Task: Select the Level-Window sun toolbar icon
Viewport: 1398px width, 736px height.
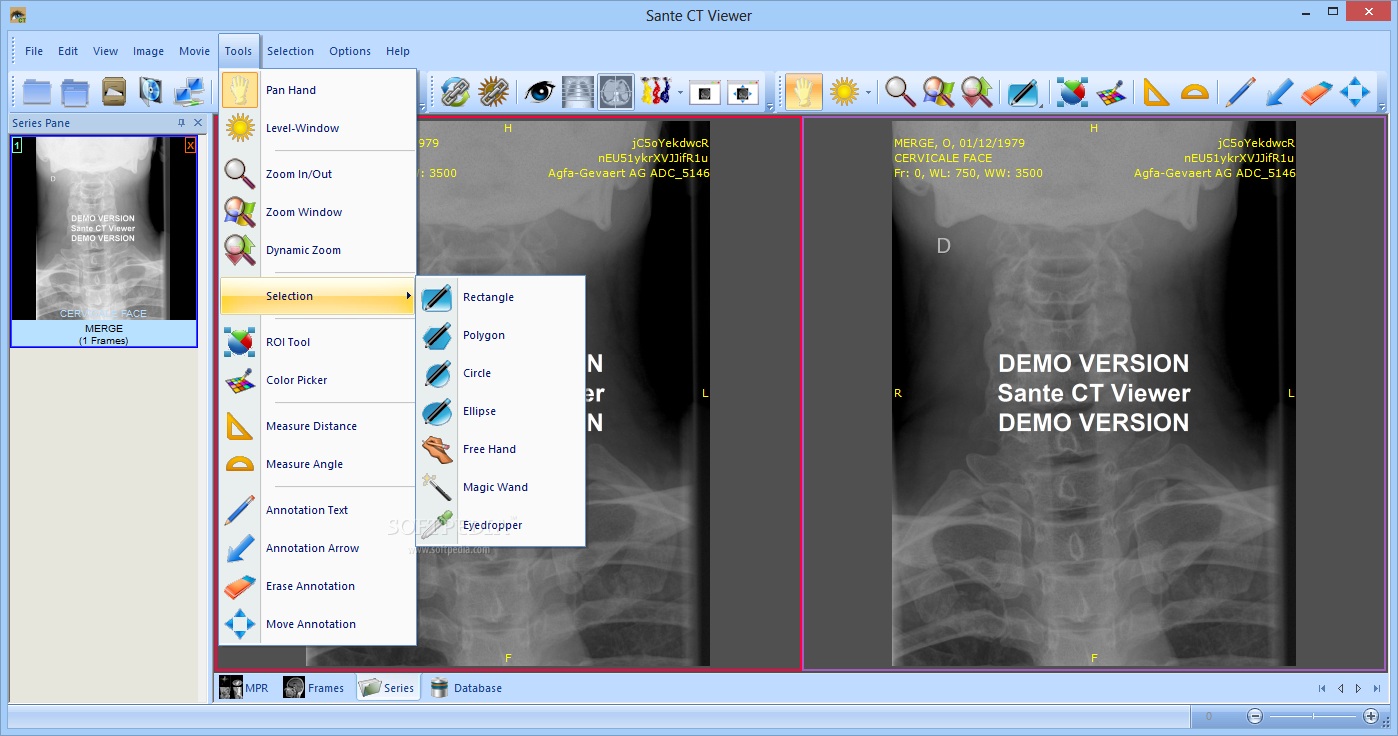Action: point(844,92)
